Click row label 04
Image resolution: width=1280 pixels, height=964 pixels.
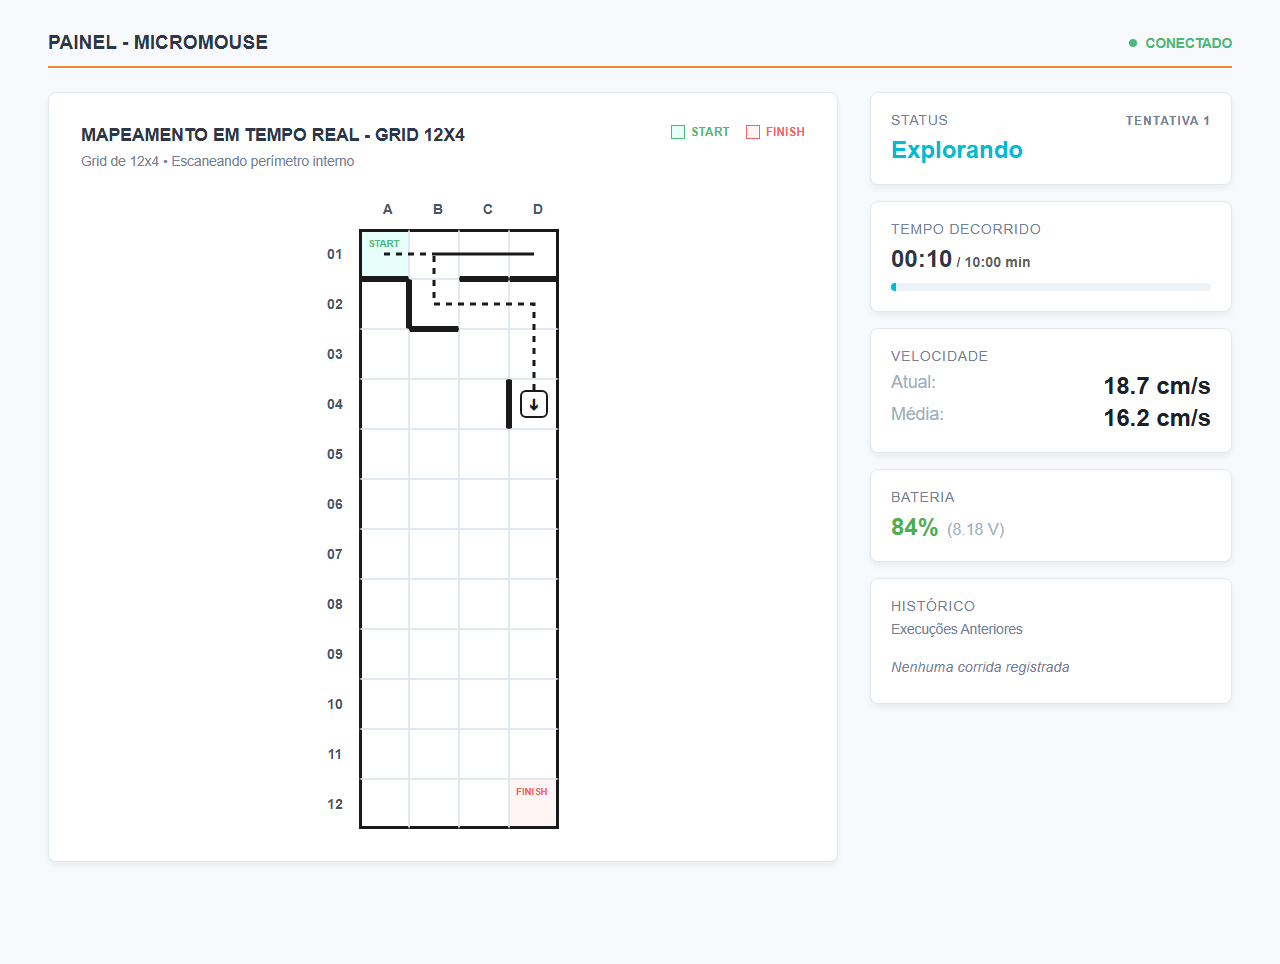(335, 404)
